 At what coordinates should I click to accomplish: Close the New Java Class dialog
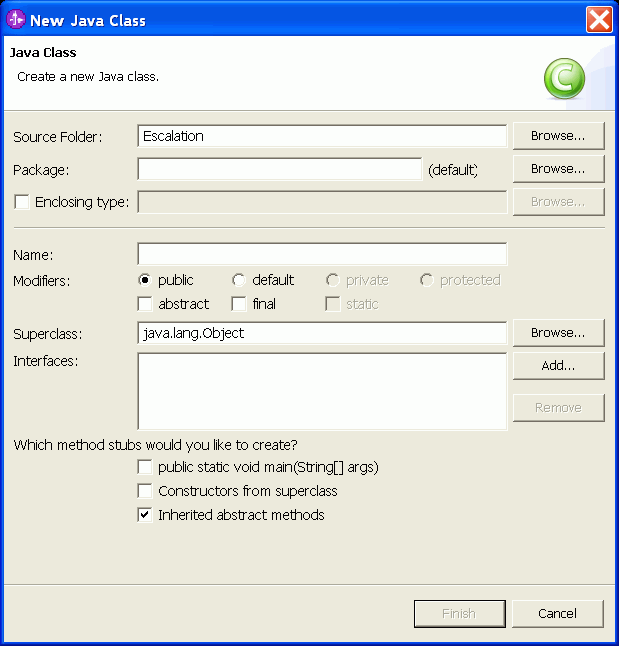(x=599, y=19)
